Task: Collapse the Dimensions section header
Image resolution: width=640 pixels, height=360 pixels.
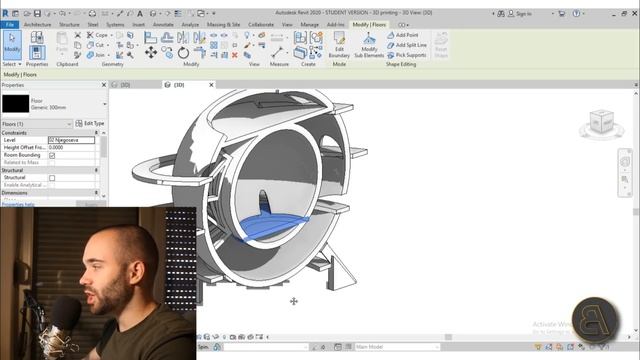Action: click(x=96, y=193)
